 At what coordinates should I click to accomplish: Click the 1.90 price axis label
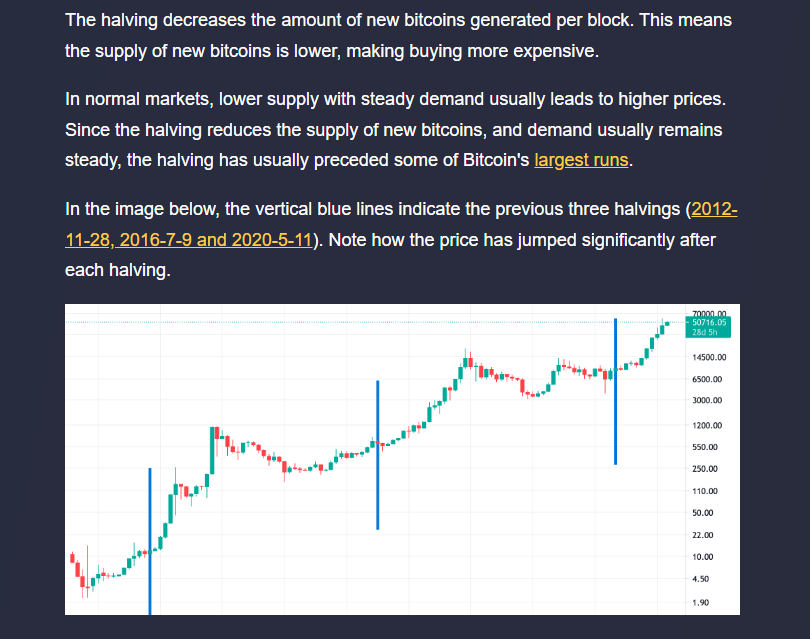pos(701,602)
